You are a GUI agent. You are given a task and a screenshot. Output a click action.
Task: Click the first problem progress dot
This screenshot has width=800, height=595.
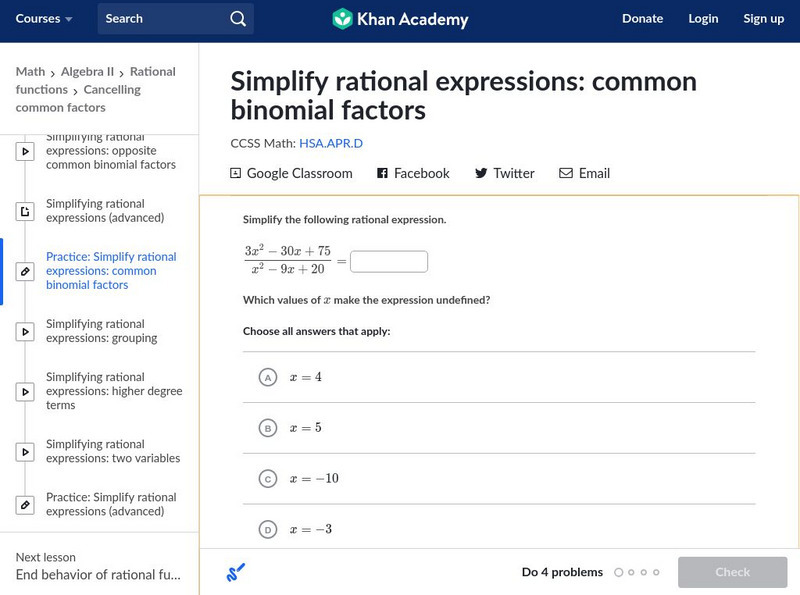point(619,573)
